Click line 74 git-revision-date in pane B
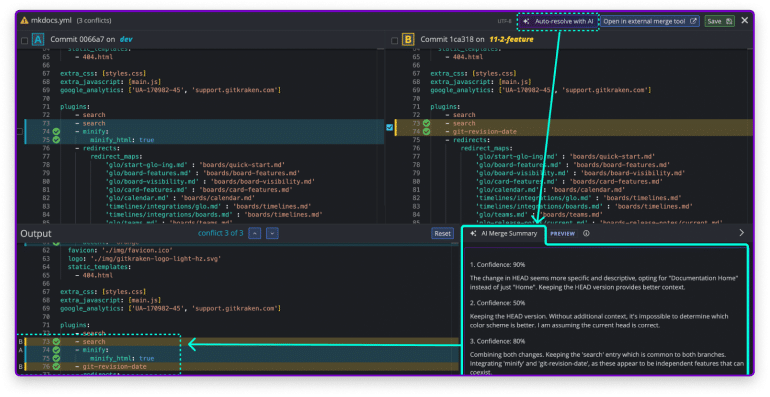This screenshot has width=770, height=397. pyautogui.click(x=481, y=132)
